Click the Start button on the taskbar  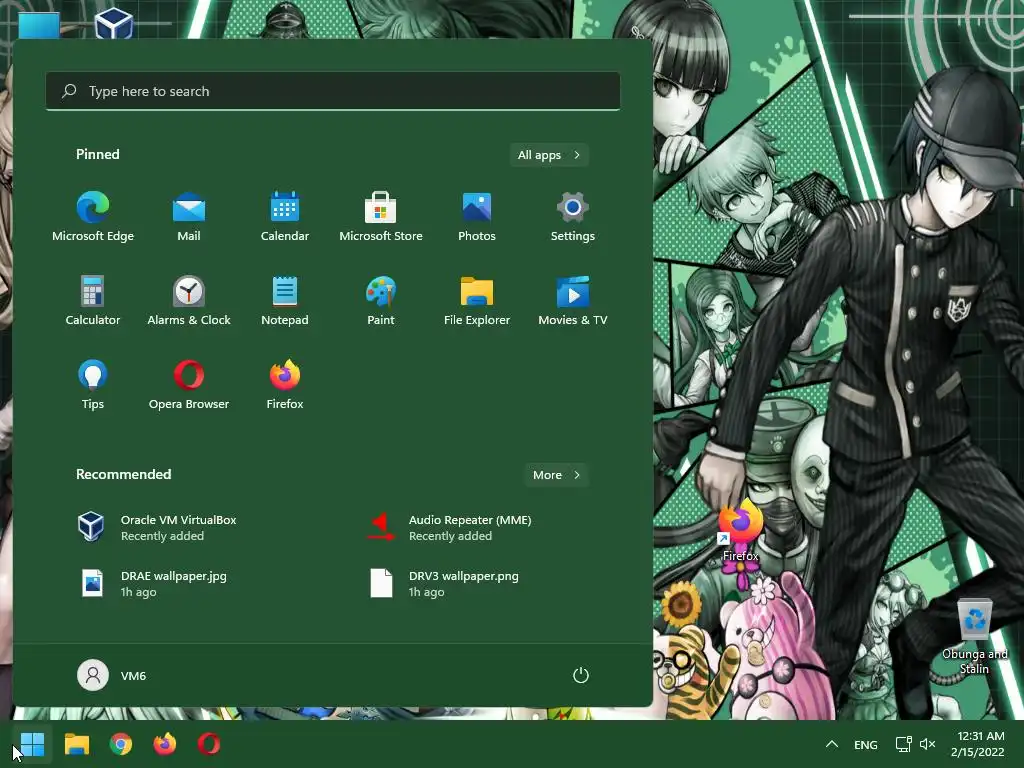(x=32, y=744)
